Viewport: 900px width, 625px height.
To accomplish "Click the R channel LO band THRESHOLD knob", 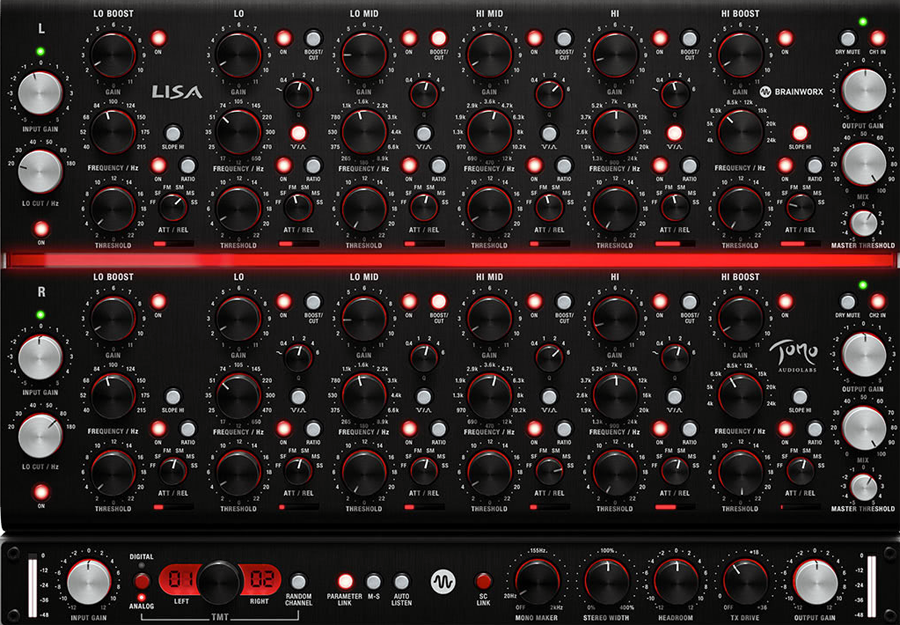I will [x=239, y=472].
